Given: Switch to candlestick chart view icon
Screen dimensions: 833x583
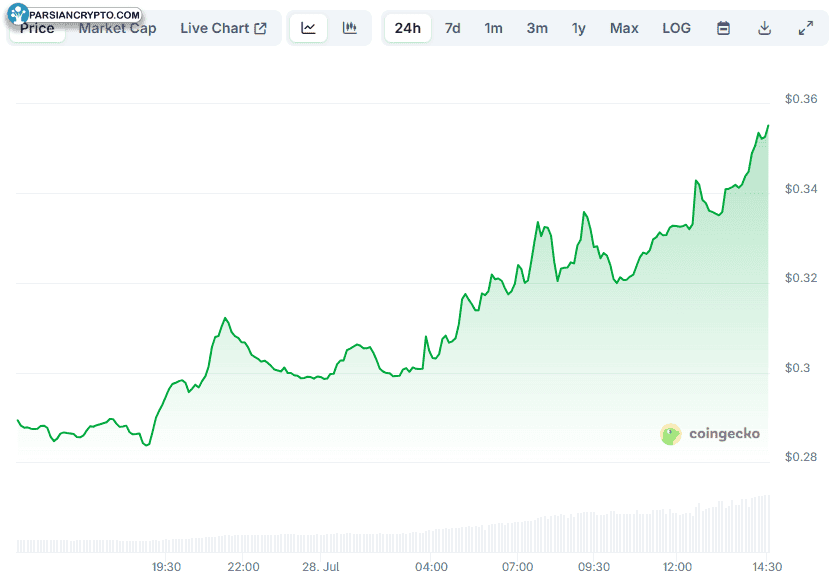Looking at the screenshot, I should [350, 28].
